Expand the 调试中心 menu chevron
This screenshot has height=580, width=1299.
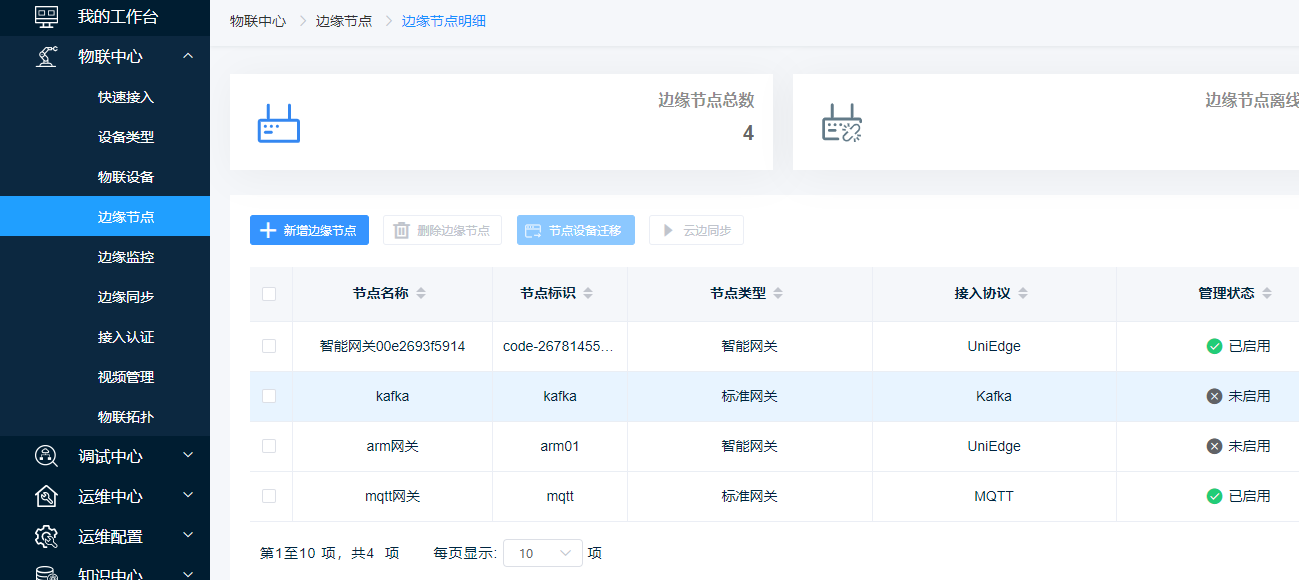(x=188, y=456)
